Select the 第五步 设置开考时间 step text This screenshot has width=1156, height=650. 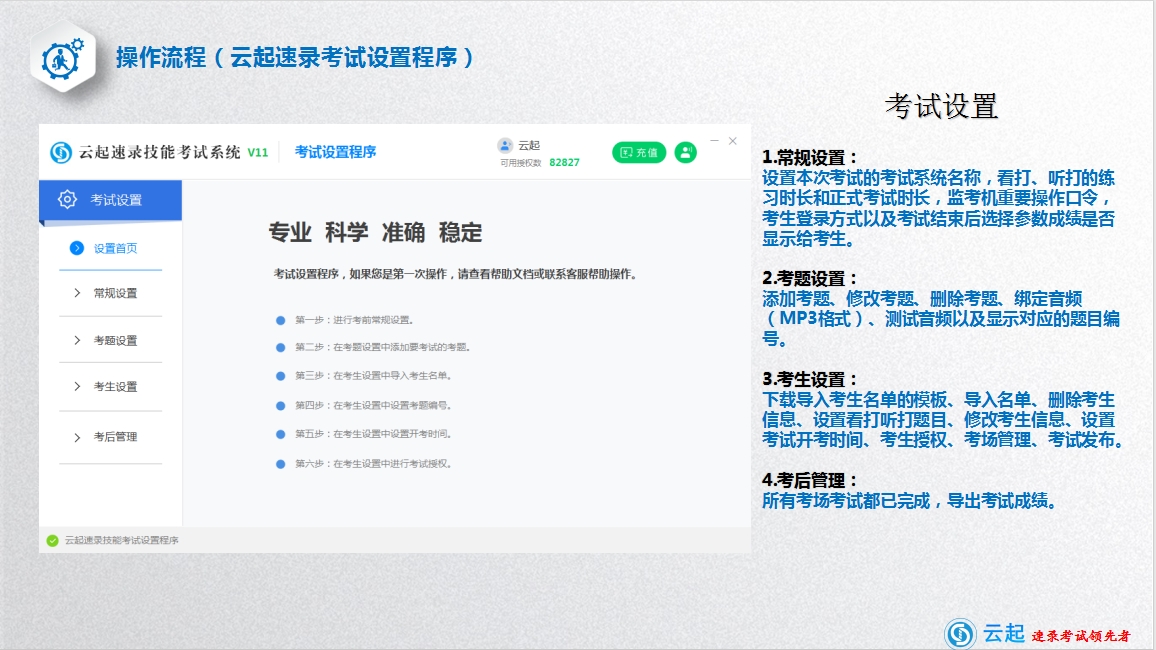373,434
